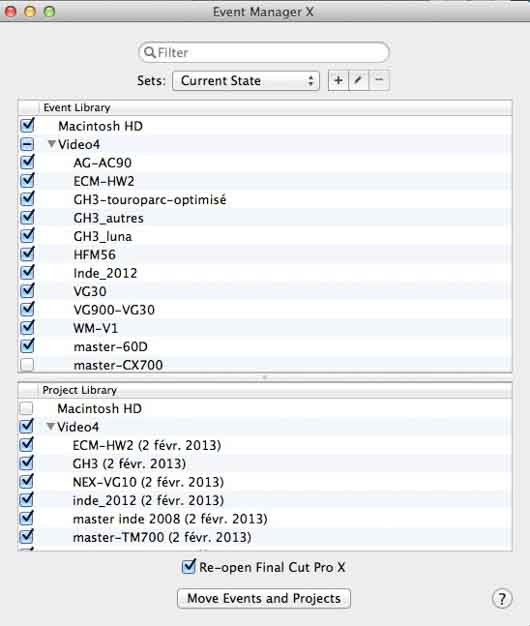
Task: Uncheck the GH3-touroparc-optimisé checkbox
Action: [27, 199]
